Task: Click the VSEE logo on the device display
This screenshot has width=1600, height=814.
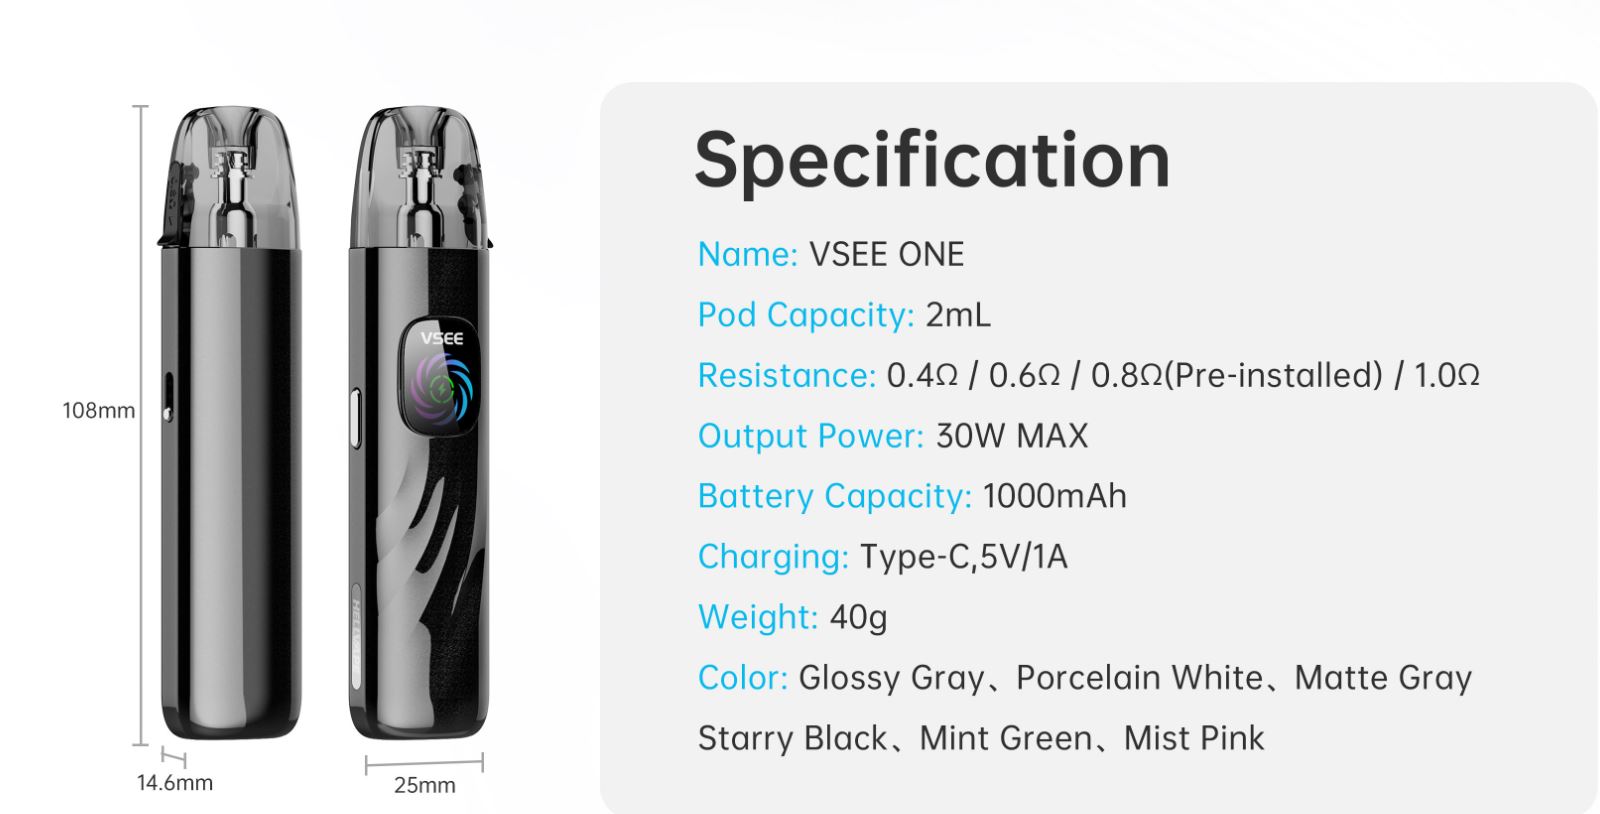Action: pos(441,338)
